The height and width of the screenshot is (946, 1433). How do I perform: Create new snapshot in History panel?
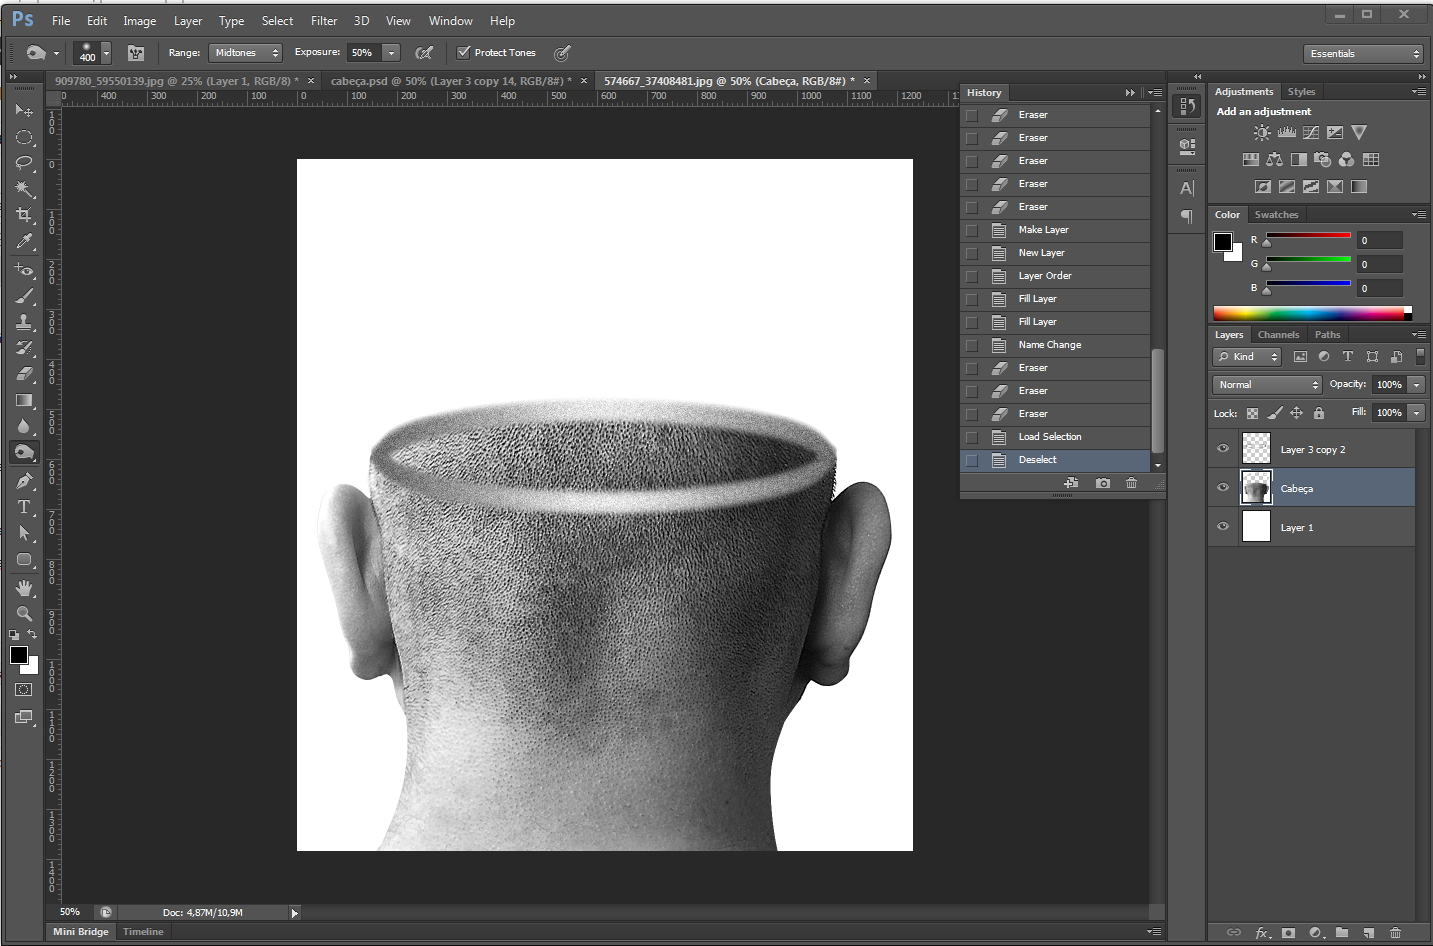click(x=1102, y=483)
